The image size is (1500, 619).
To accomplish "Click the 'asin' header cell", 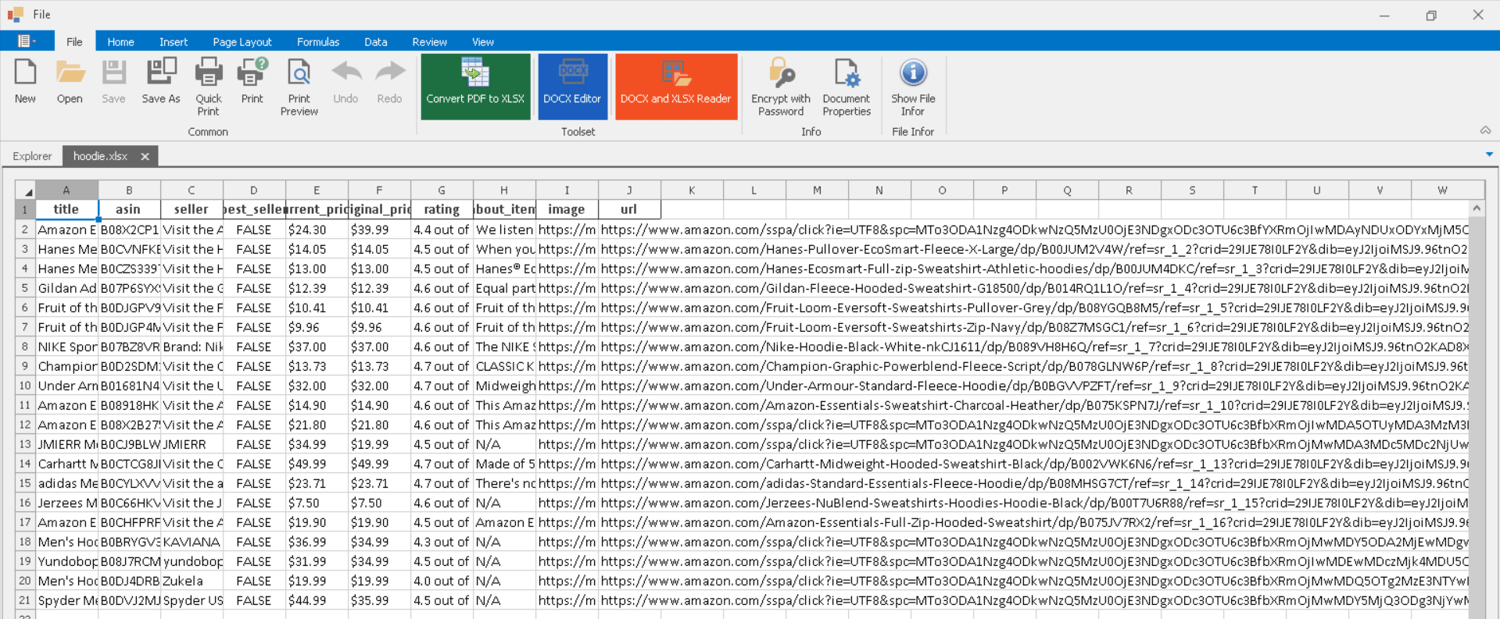I will pos(129,209).
